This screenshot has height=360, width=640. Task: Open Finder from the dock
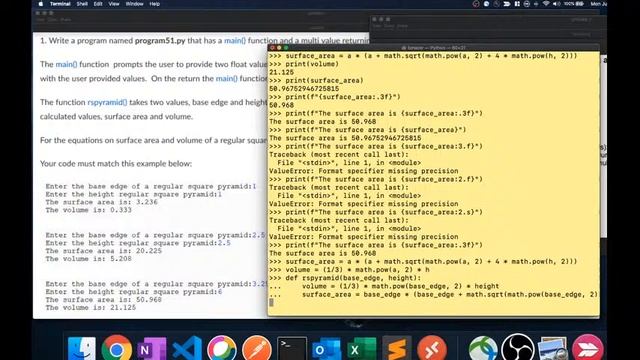tap(82, 348)
